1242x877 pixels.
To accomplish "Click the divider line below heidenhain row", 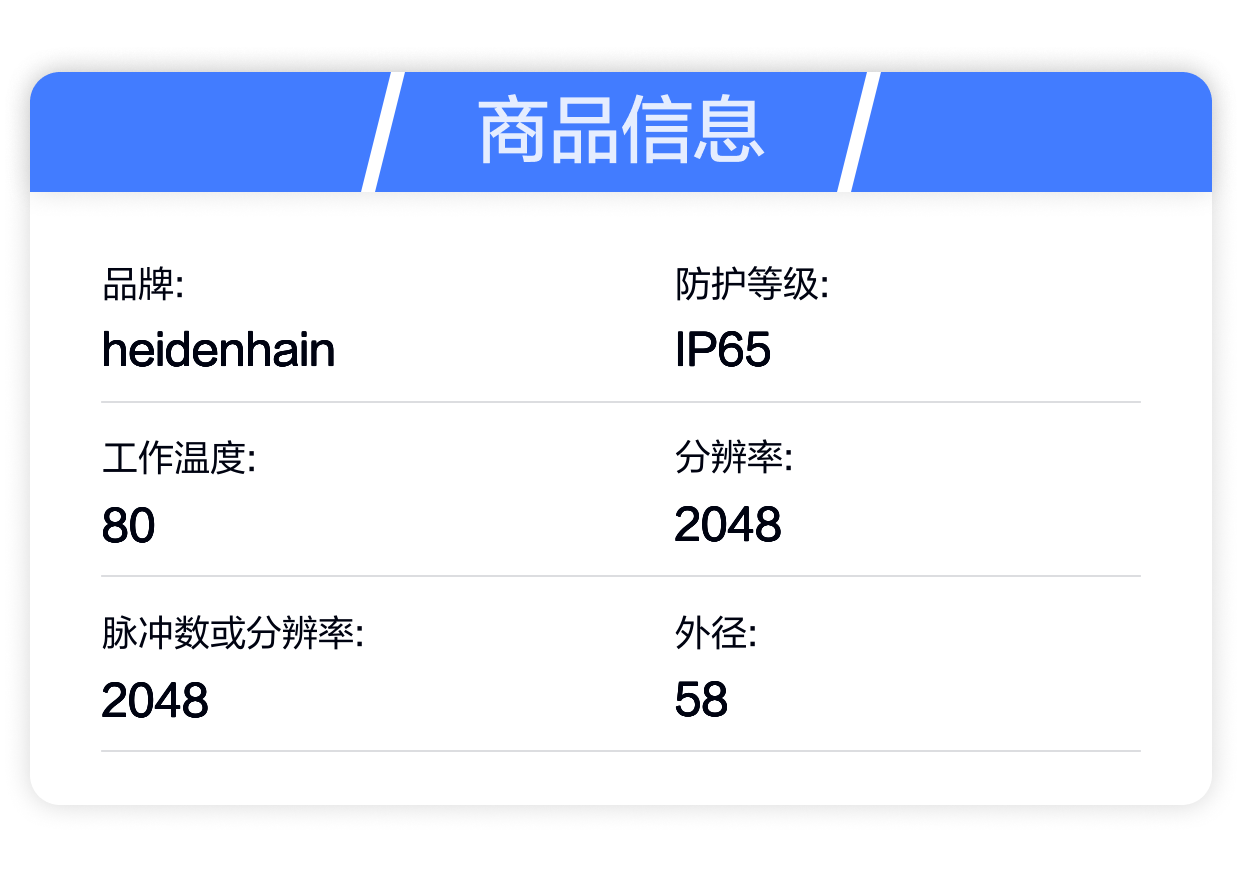I will 621,402.
